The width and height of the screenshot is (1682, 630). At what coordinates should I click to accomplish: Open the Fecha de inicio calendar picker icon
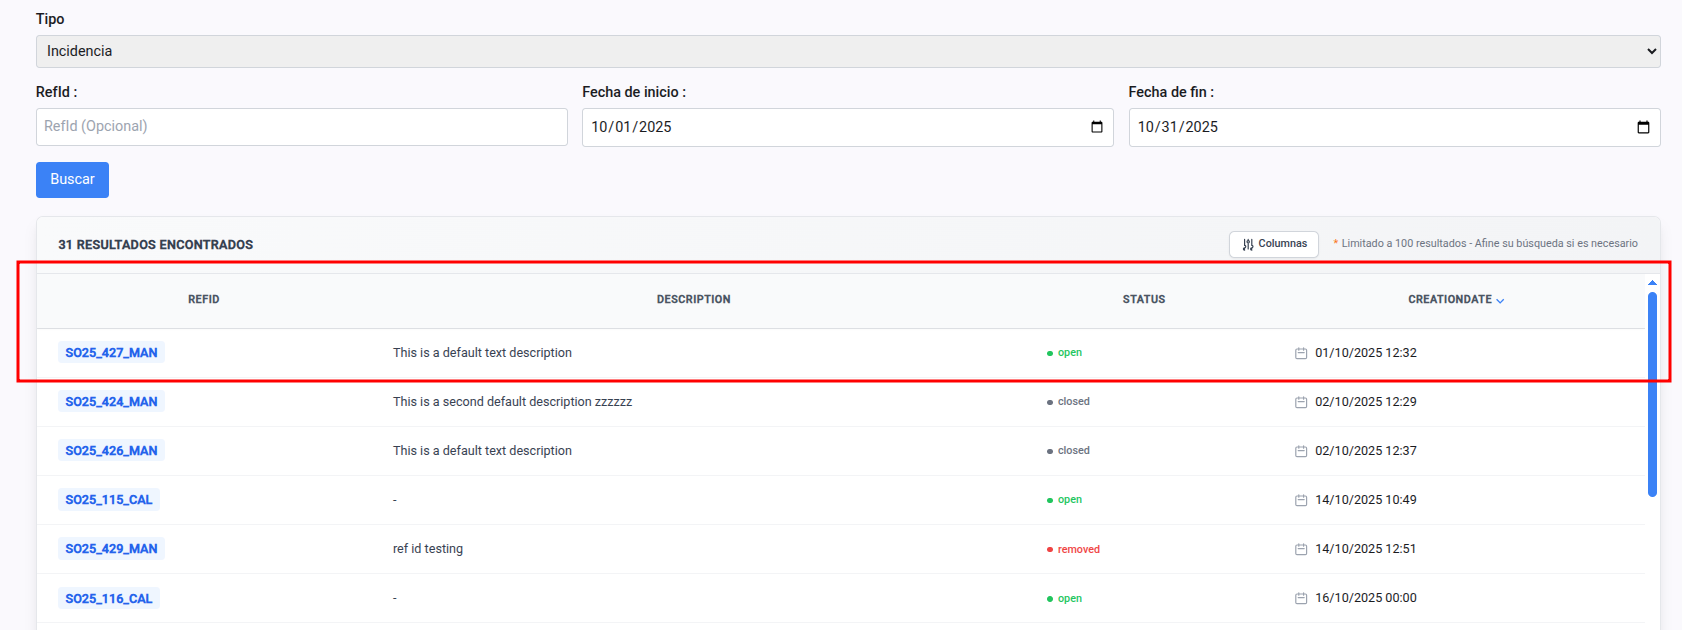(x=1096, y=127)
